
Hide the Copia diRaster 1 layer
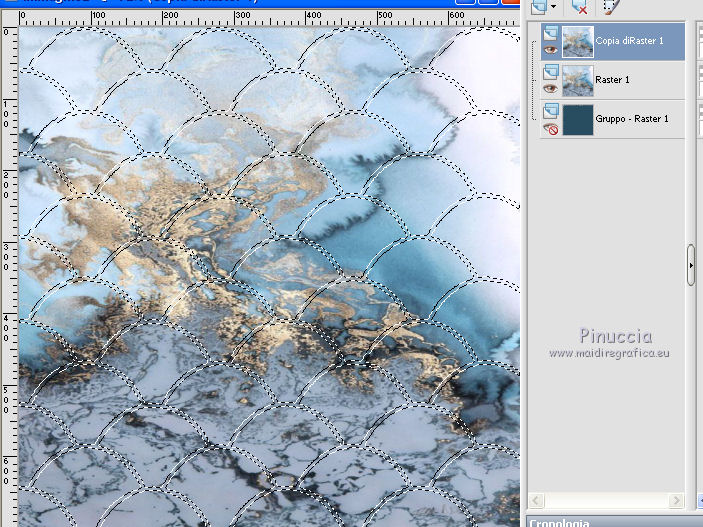[x=551, y=50]
